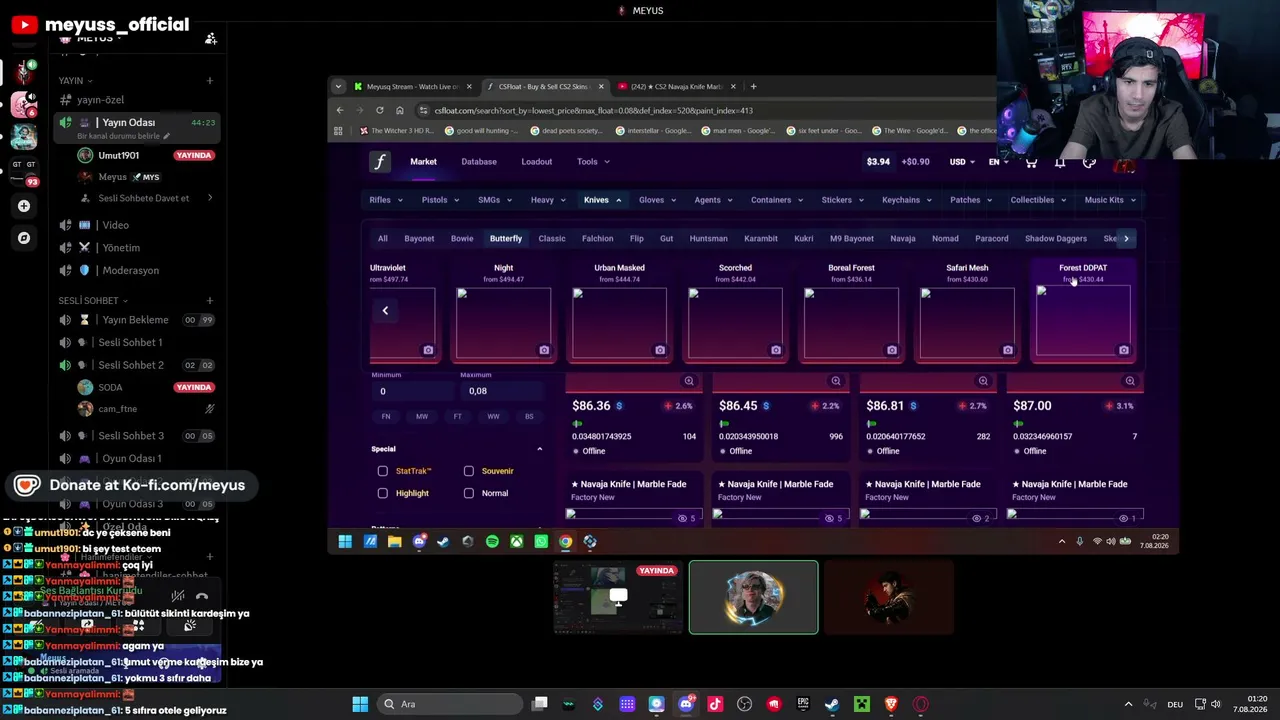The width and height of the screenshot is (1280, 720).
Task: Click the magnifier on the $86.81 listing
Action: [x=983, y=381]
